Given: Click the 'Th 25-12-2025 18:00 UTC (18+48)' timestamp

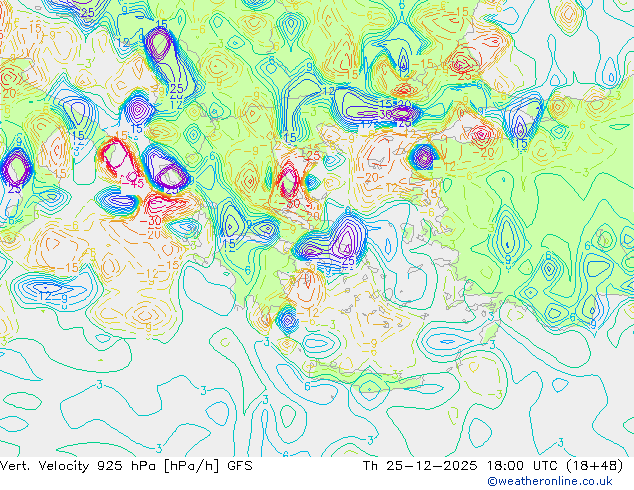Looking at the screenshot, I should point(493,466).
